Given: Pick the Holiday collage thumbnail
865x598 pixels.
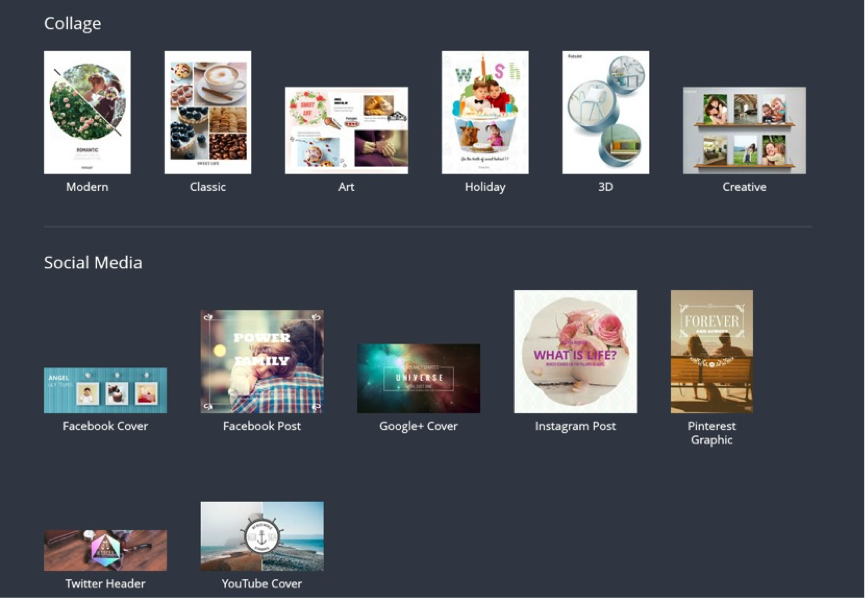Looking at the screenshot, I should (485, 113).
